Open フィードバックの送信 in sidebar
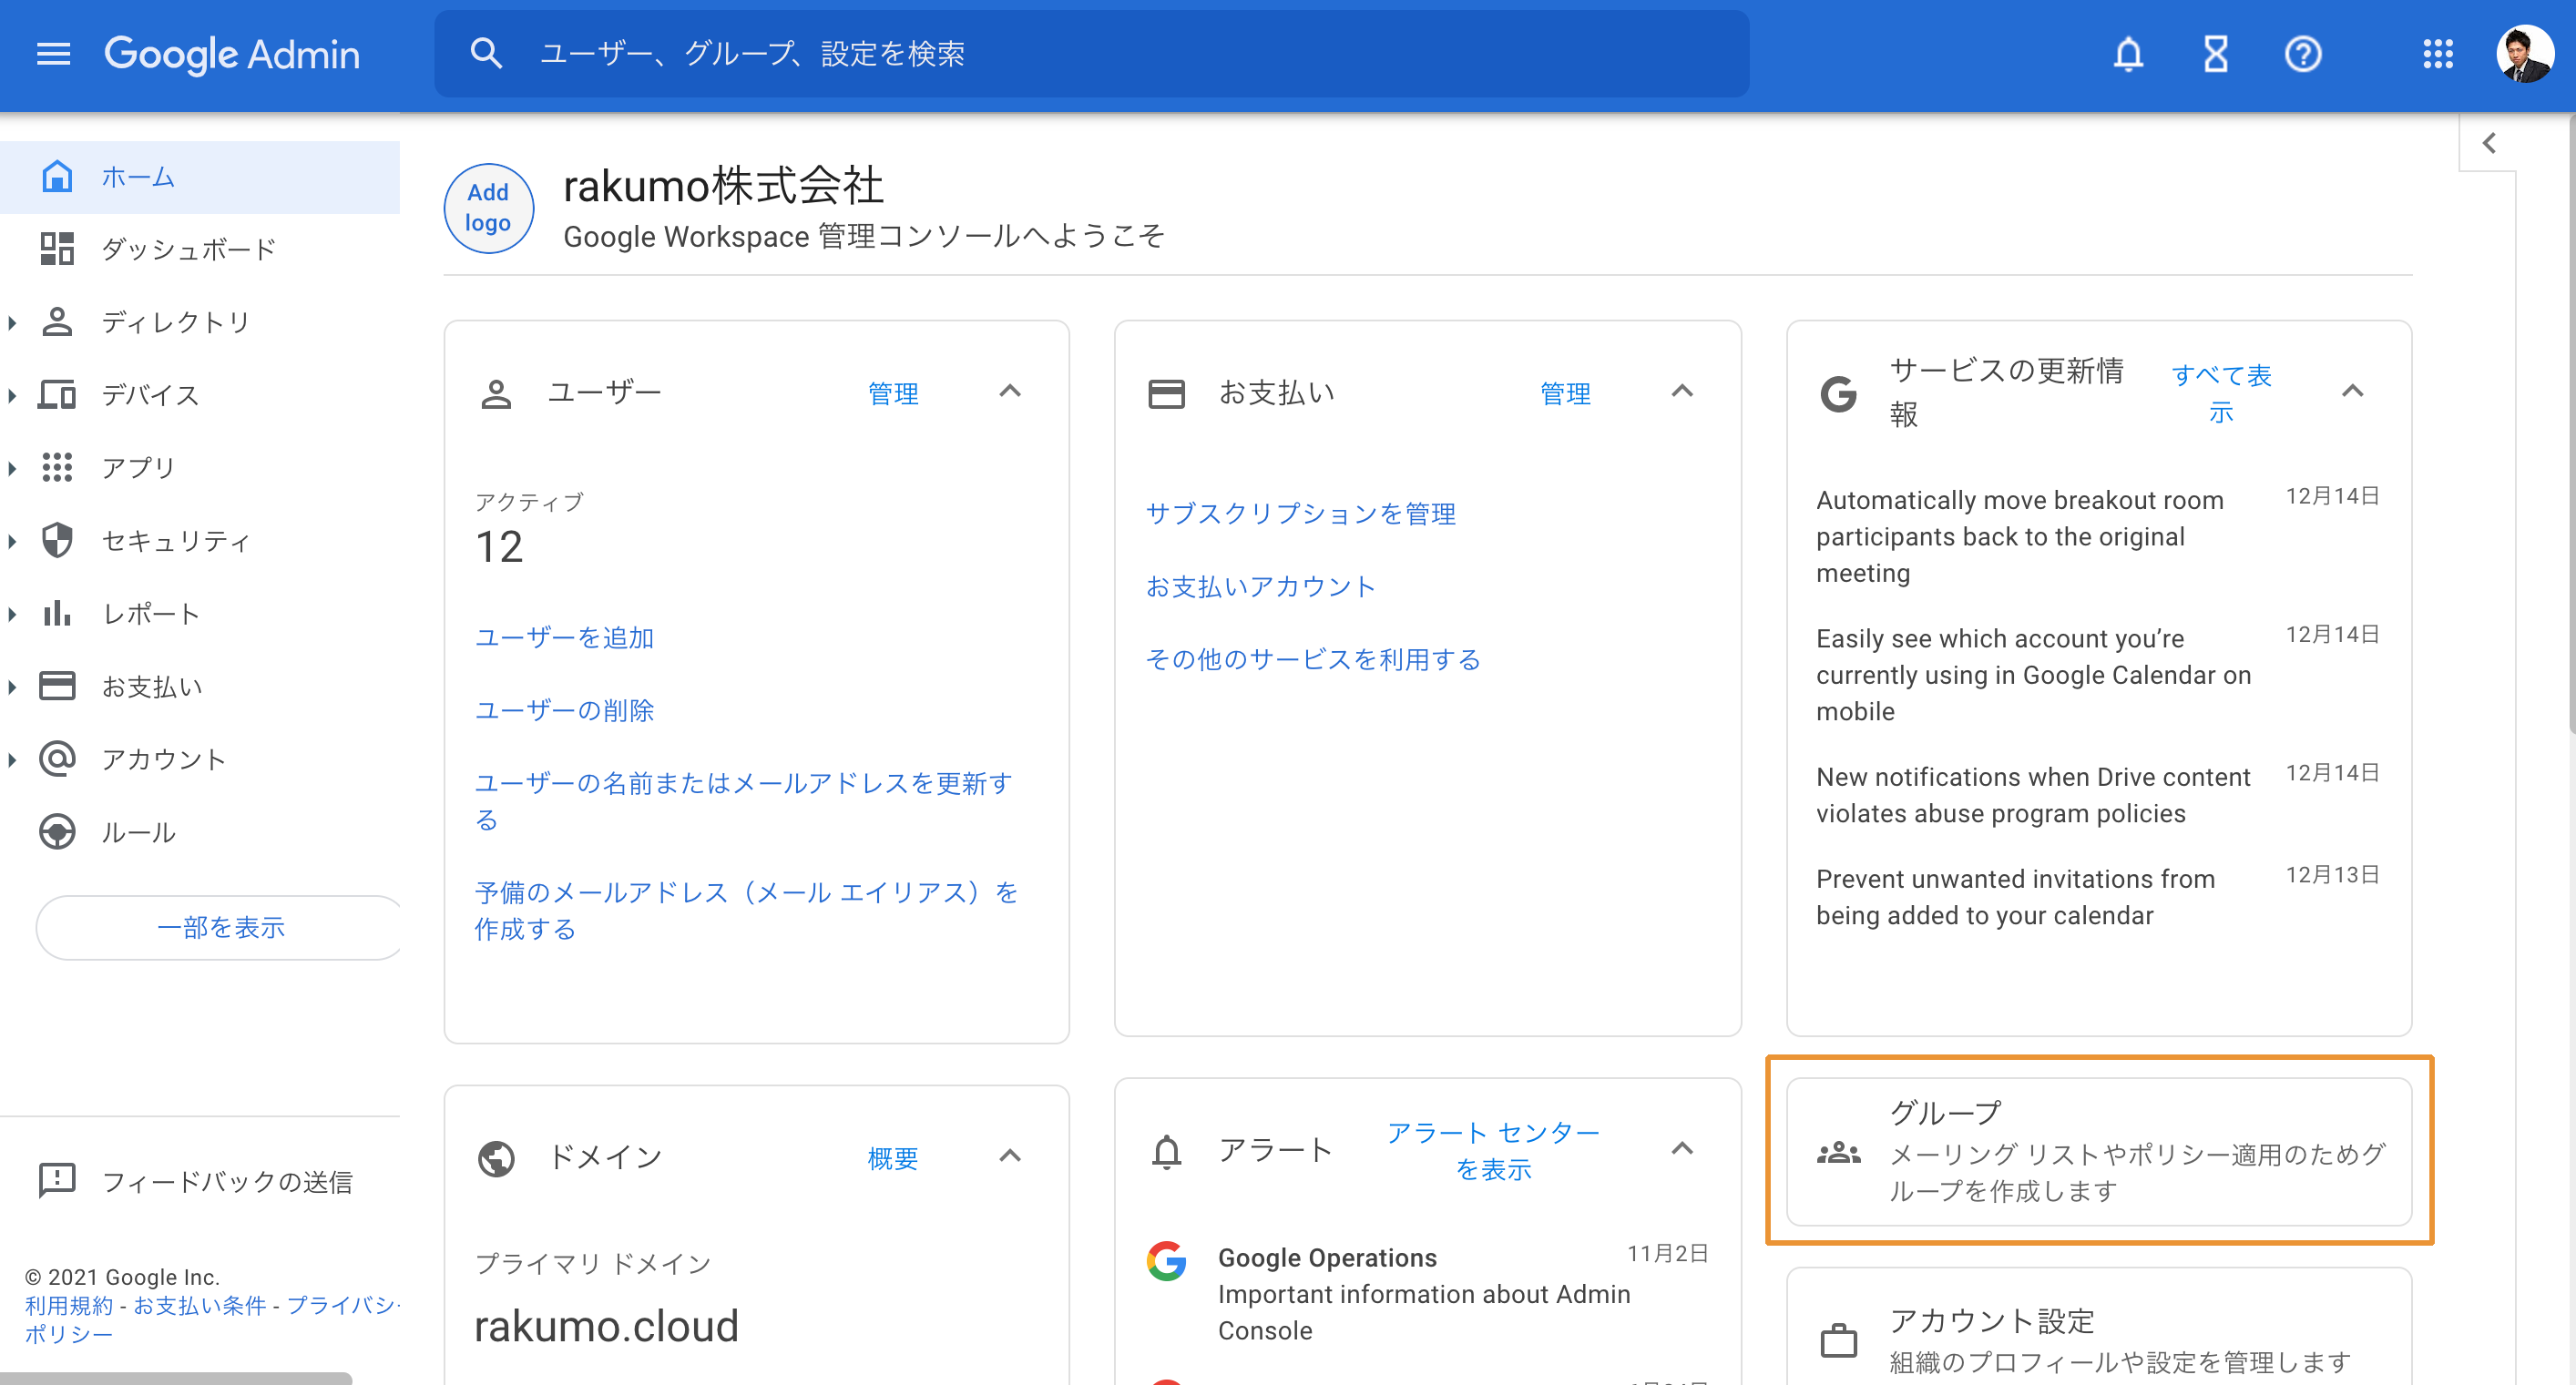 coord(200,1181)
